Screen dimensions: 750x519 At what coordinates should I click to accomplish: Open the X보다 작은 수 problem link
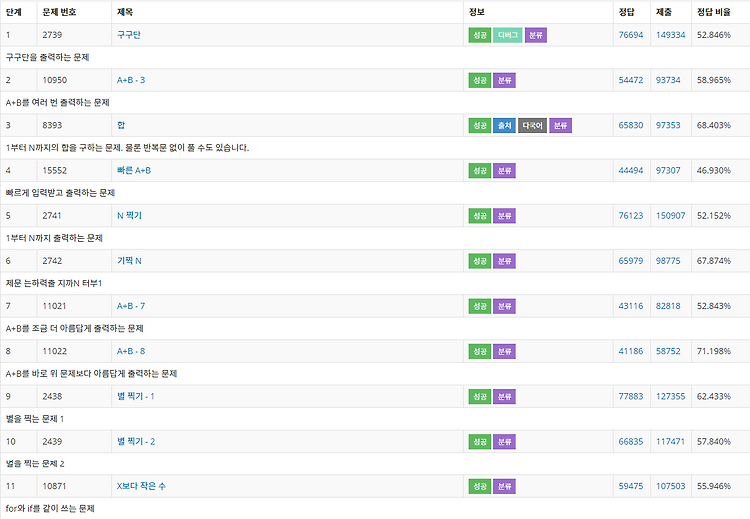(x=142, y=486)
